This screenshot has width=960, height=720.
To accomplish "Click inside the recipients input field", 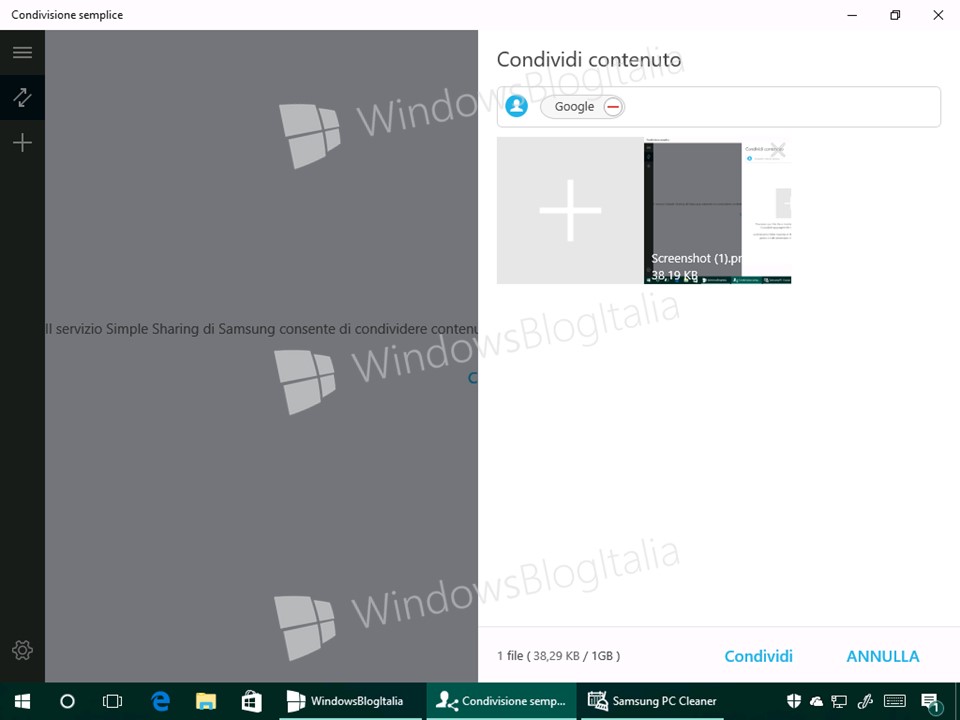I will (718, 107).
